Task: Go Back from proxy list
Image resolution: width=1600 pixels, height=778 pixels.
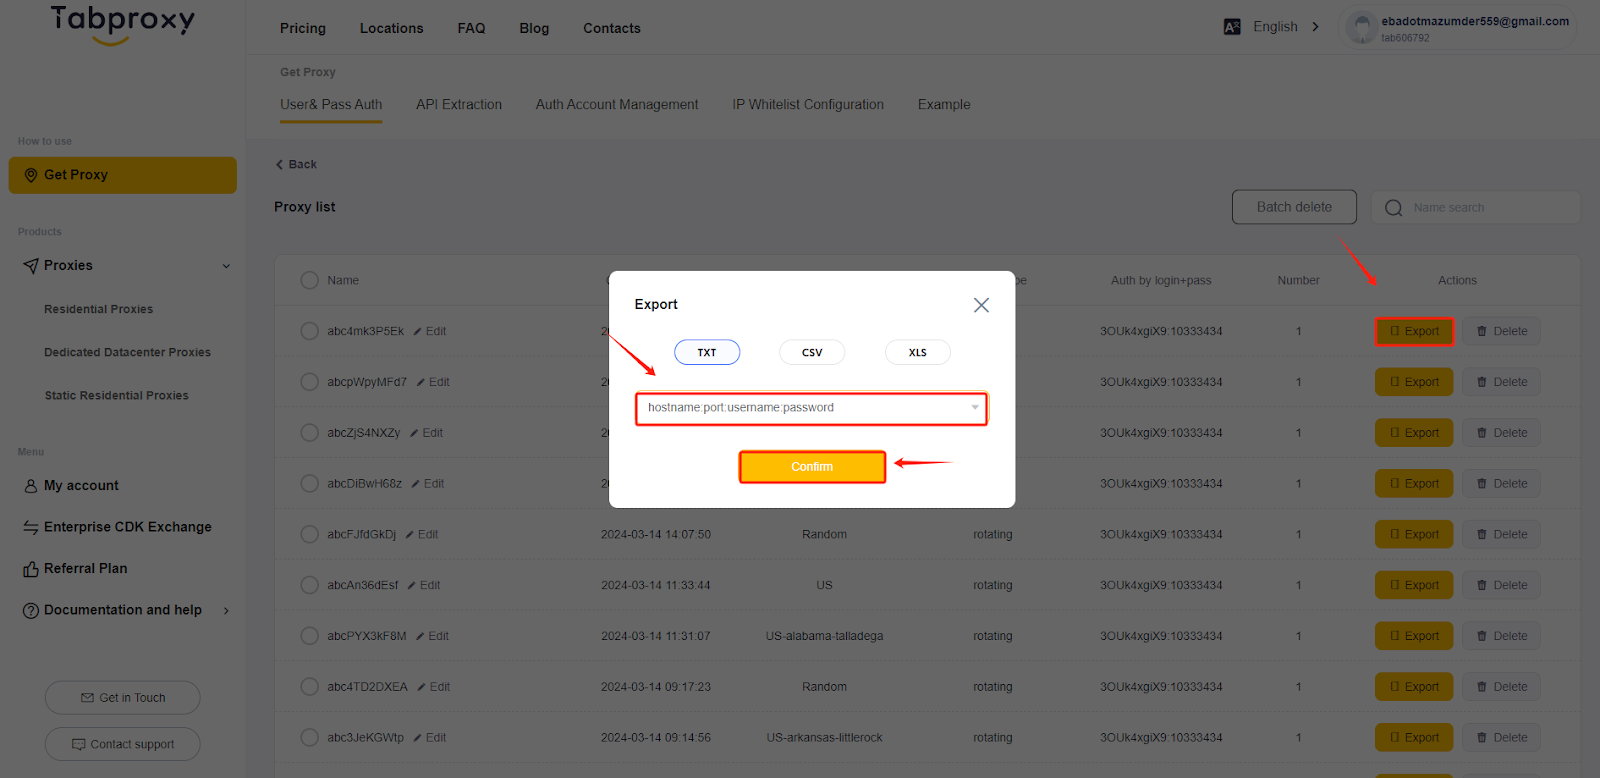Action: click(296, 164)
